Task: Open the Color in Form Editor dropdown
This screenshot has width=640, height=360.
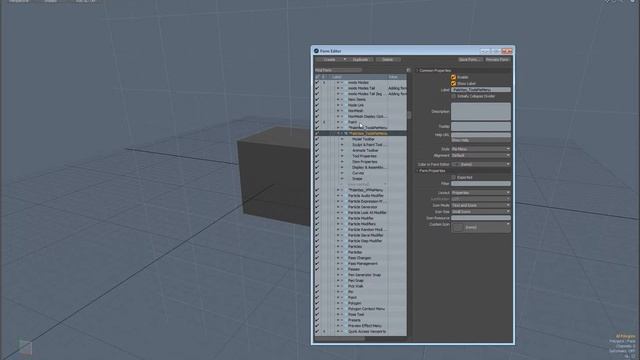Action: coord(481,164)
